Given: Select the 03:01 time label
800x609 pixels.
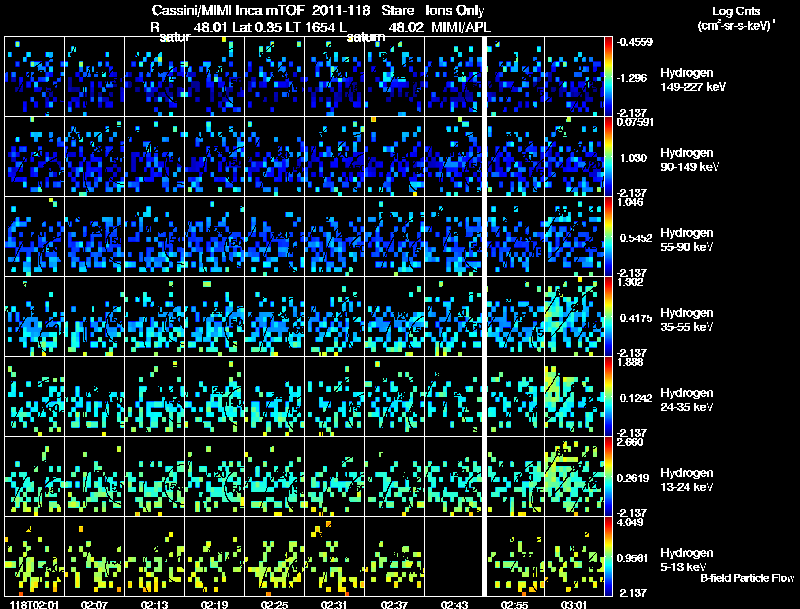Looking at the screenshot, I should click(x=574, y=604).
